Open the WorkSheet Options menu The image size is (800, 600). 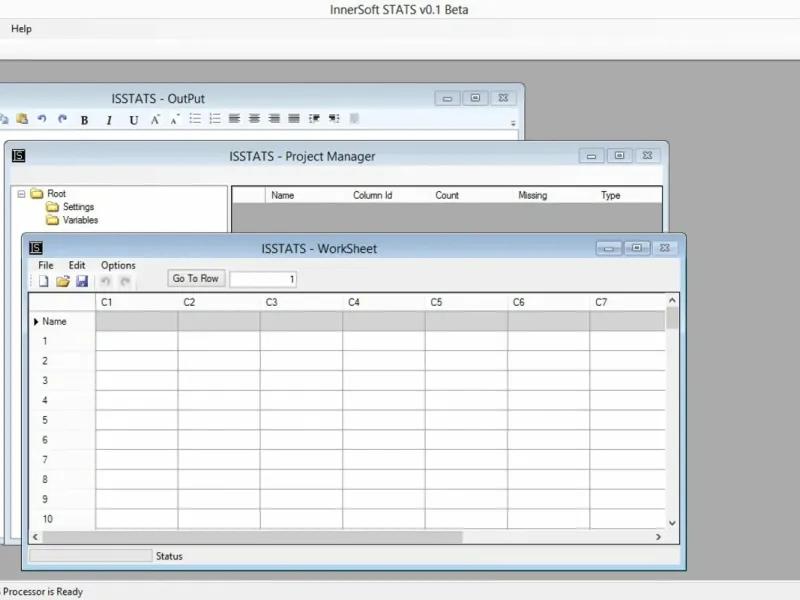click(x=118, y=265)
